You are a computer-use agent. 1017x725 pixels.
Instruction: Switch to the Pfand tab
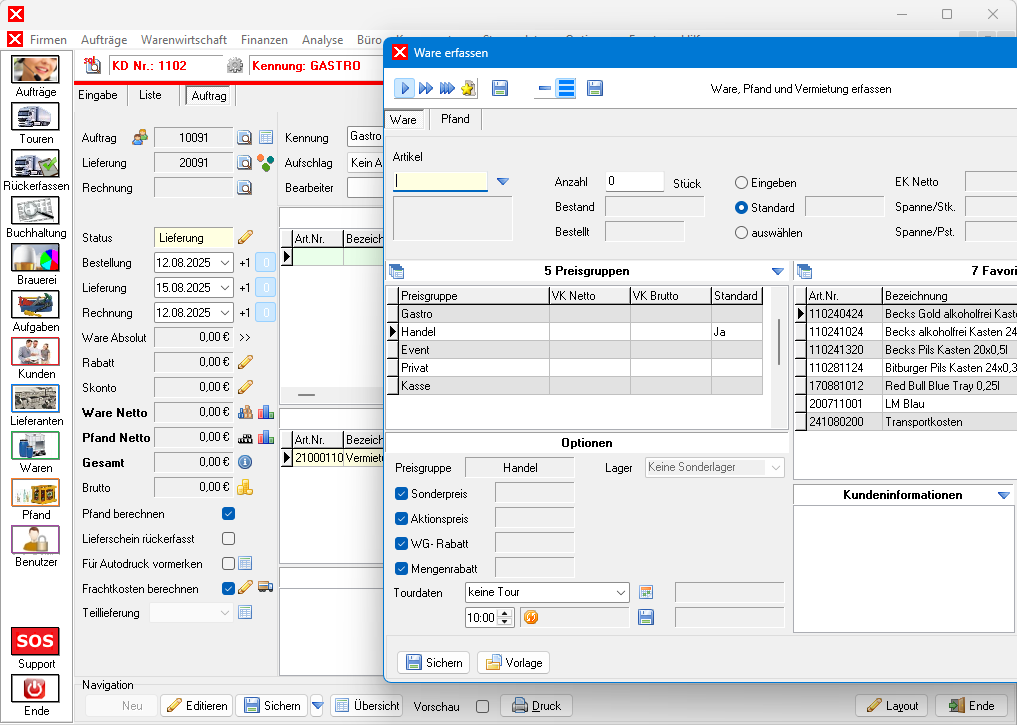pyautogui.click(x=455, y=119)
